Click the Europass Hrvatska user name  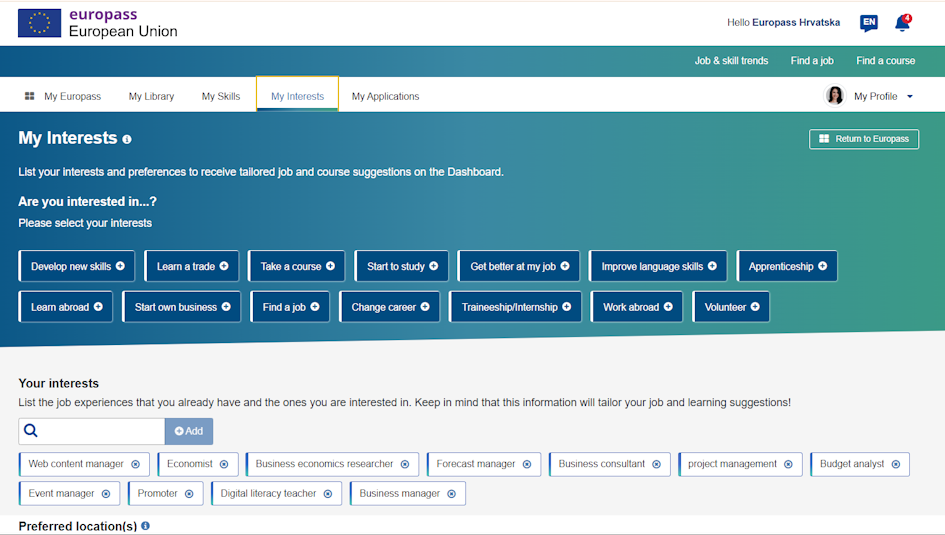pyautogui.click(x=796, y=22)
